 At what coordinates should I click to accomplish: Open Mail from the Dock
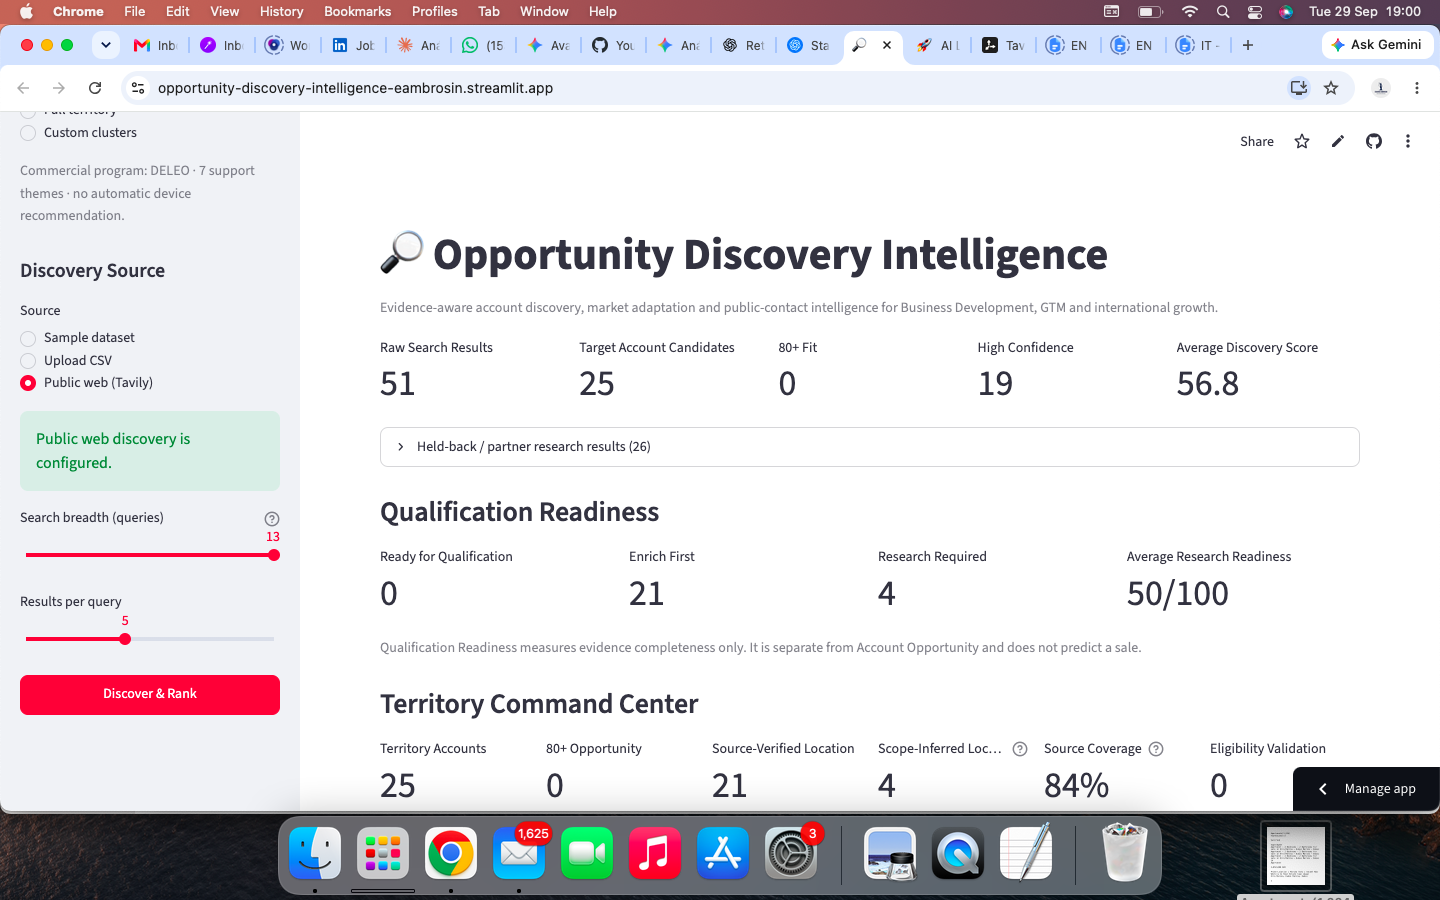519,853
